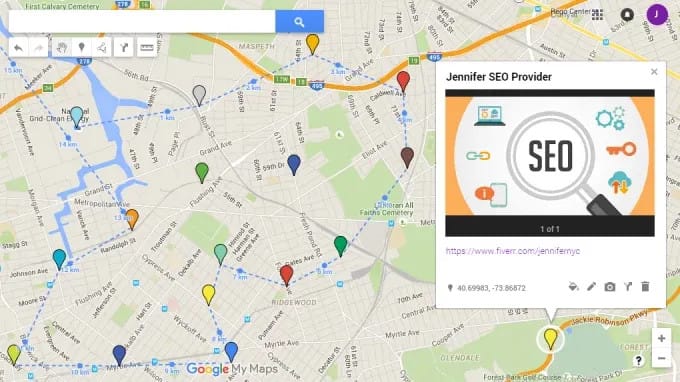The height and width of the screenshot is (382, 680).
Task: Click the dark blue marker near 59th Dr
Action: [294, 165]
